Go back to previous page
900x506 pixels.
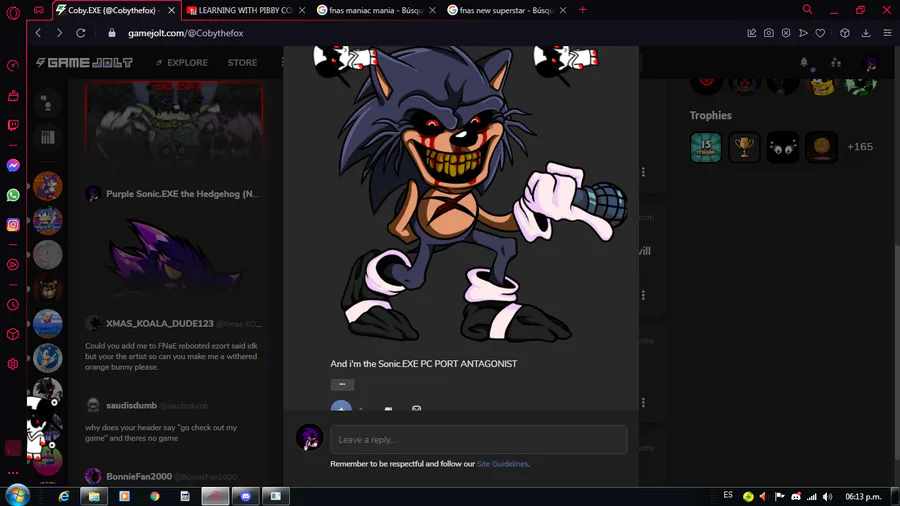pyautogui.click(x=38, y=33)
